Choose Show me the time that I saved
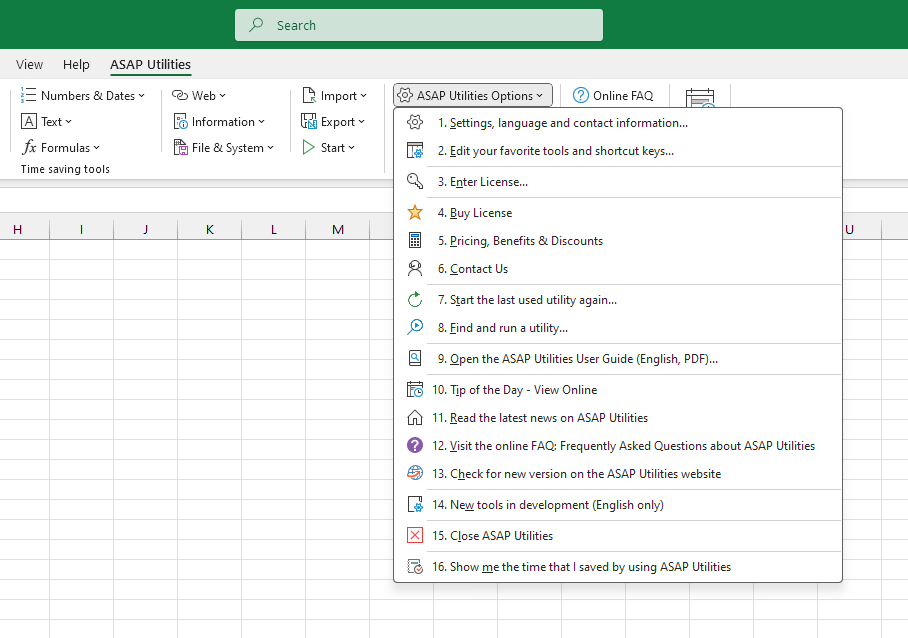The image size is (908, 638). tap(618, 567)
